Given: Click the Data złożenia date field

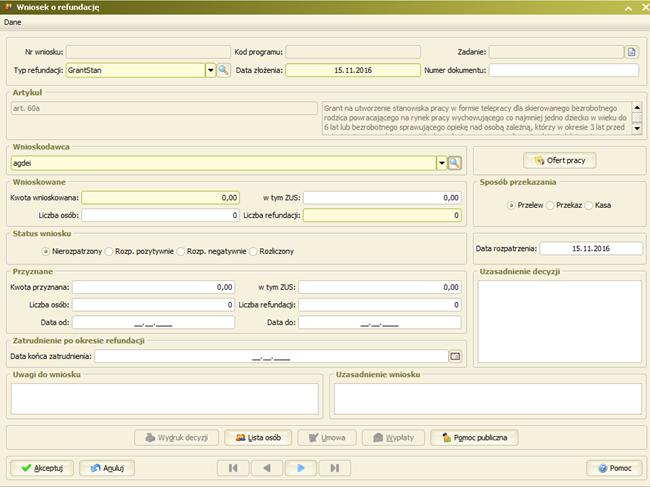Looking at the screenshot, I should (353, 70).
